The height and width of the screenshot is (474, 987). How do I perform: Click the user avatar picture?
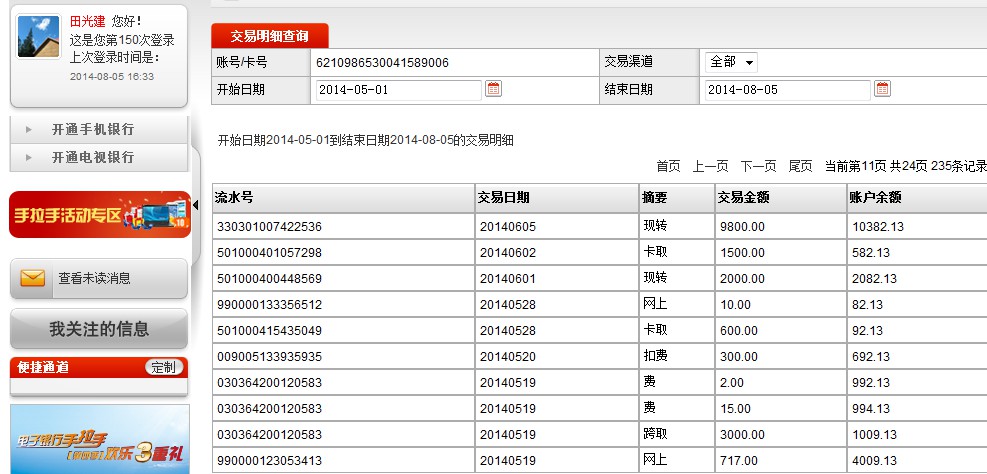click(x=39, y=37)
